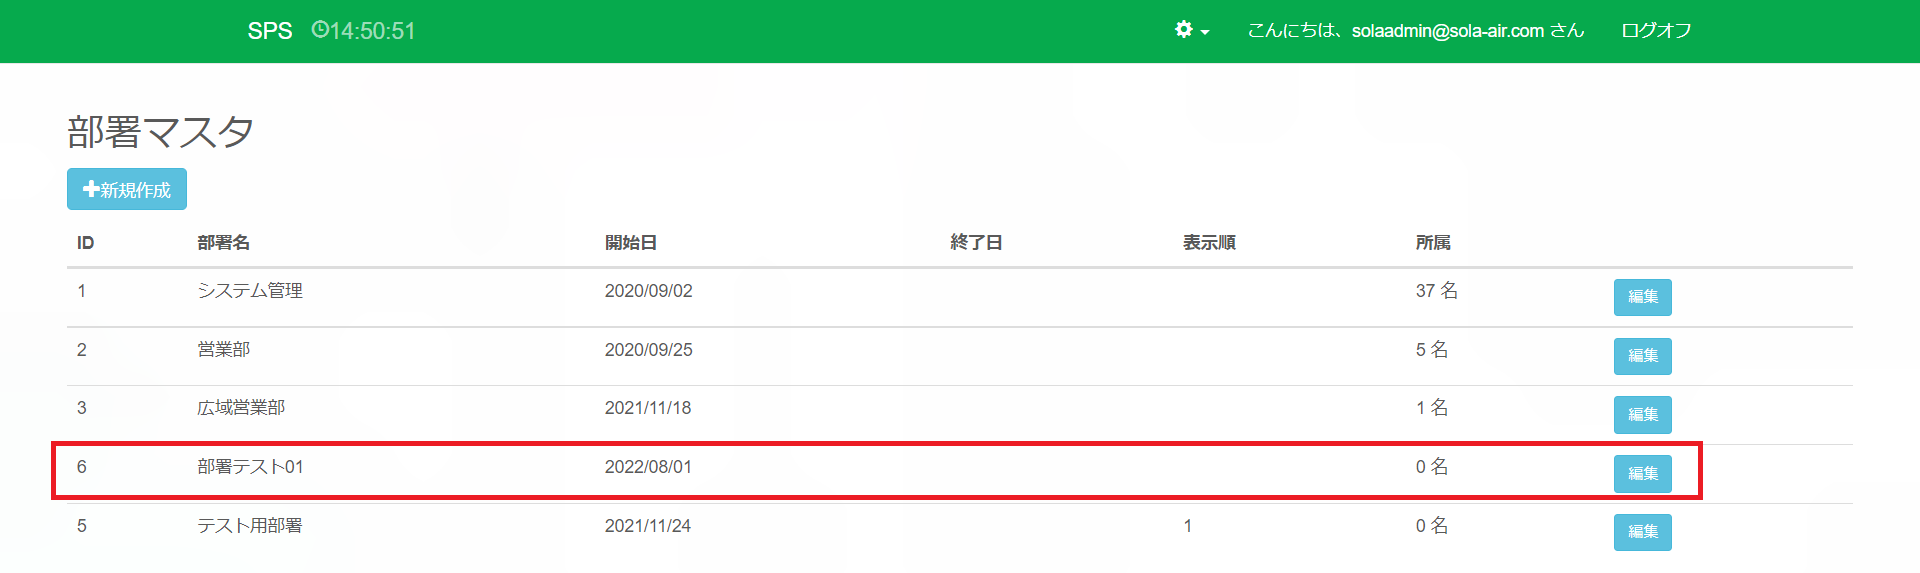Screen dimensions: 1920x573
Task: Select the 所属 column header
Action: click(x=1432, y=243)
